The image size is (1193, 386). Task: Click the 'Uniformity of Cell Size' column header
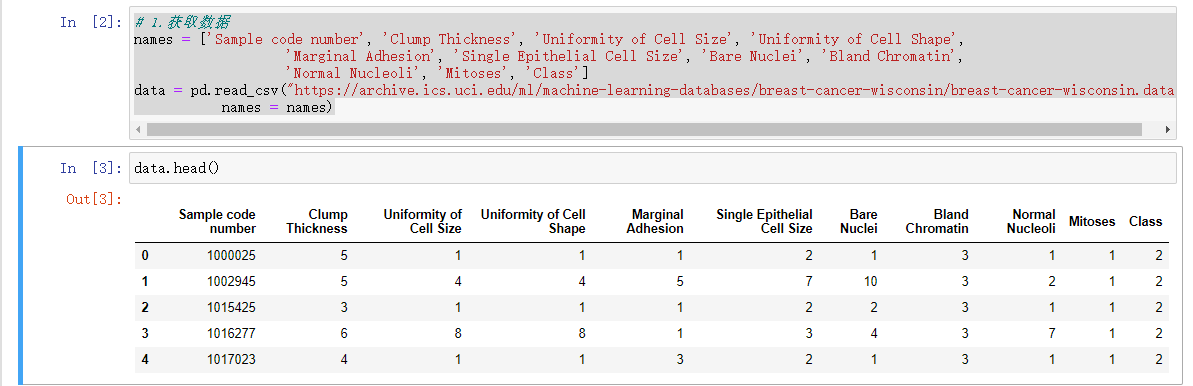coord(422,222)
